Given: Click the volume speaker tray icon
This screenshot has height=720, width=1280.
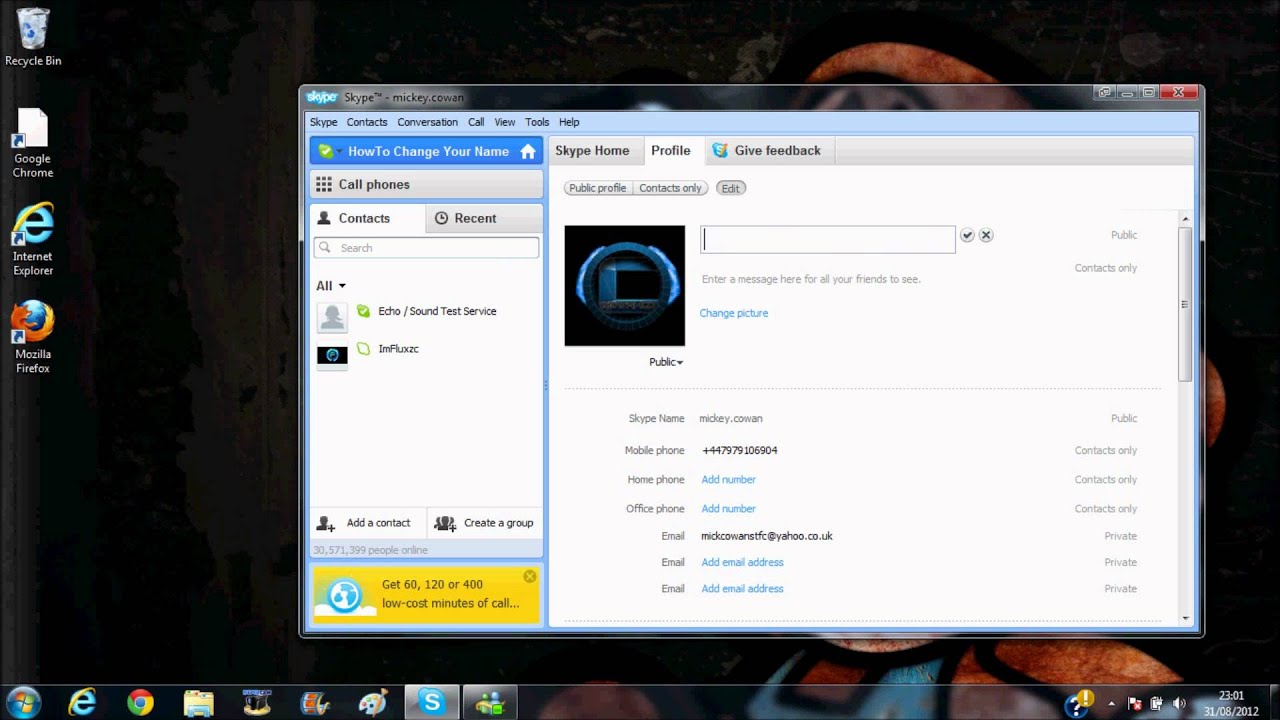Looking at the screenshot, I should click(1178, 703).
